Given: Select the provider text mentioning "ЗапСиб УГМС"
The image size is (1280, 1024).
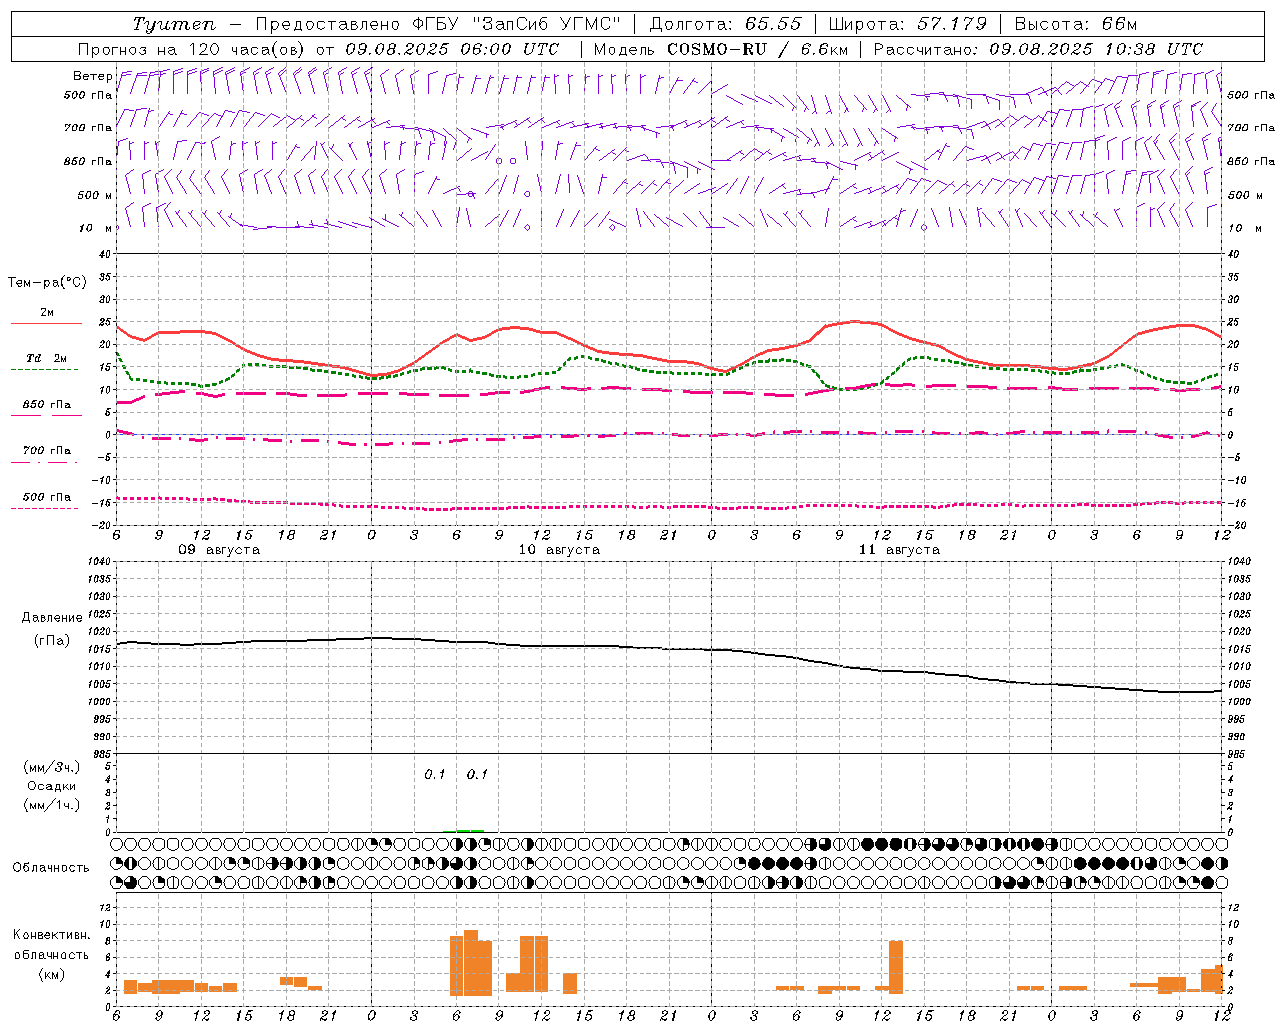Looking at the screenshot, I should (x=439, y=24).
